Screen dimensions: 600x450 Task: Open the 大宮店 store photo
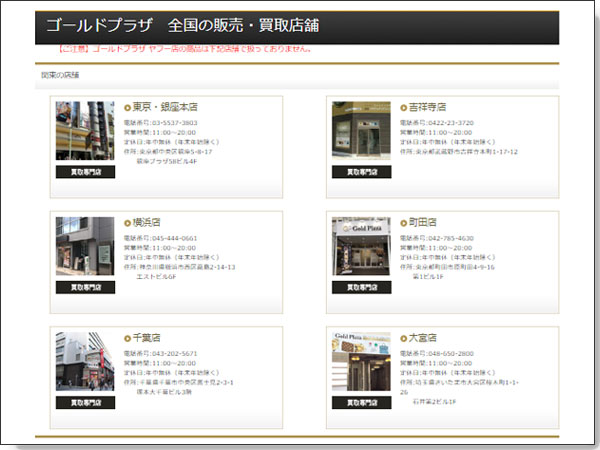pyautogui.click(x=361, y=361)
